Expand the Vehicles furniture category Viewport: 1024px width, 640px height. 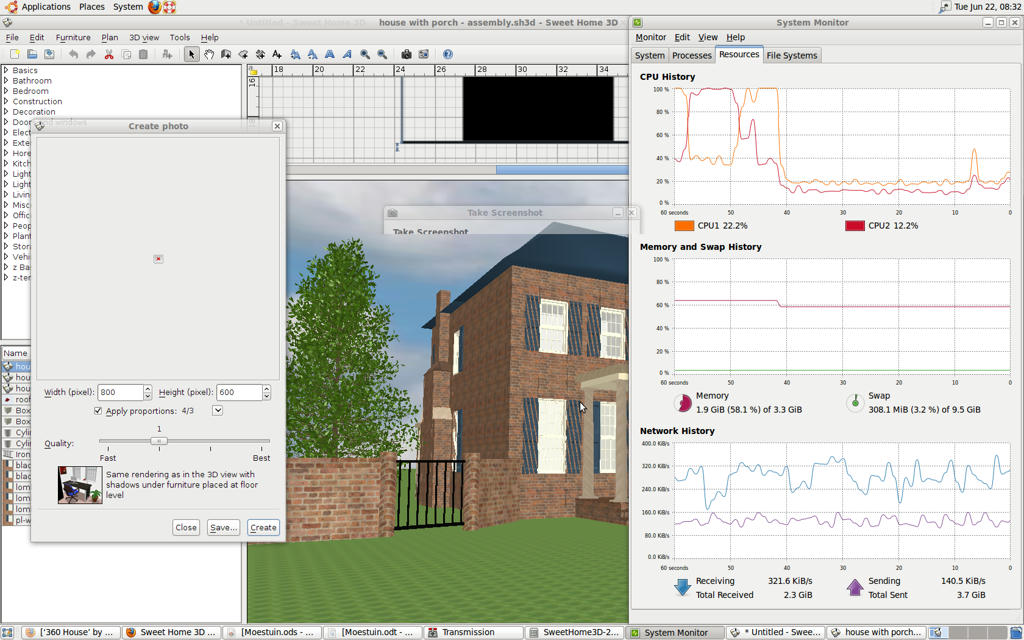(x=6, y=257)
